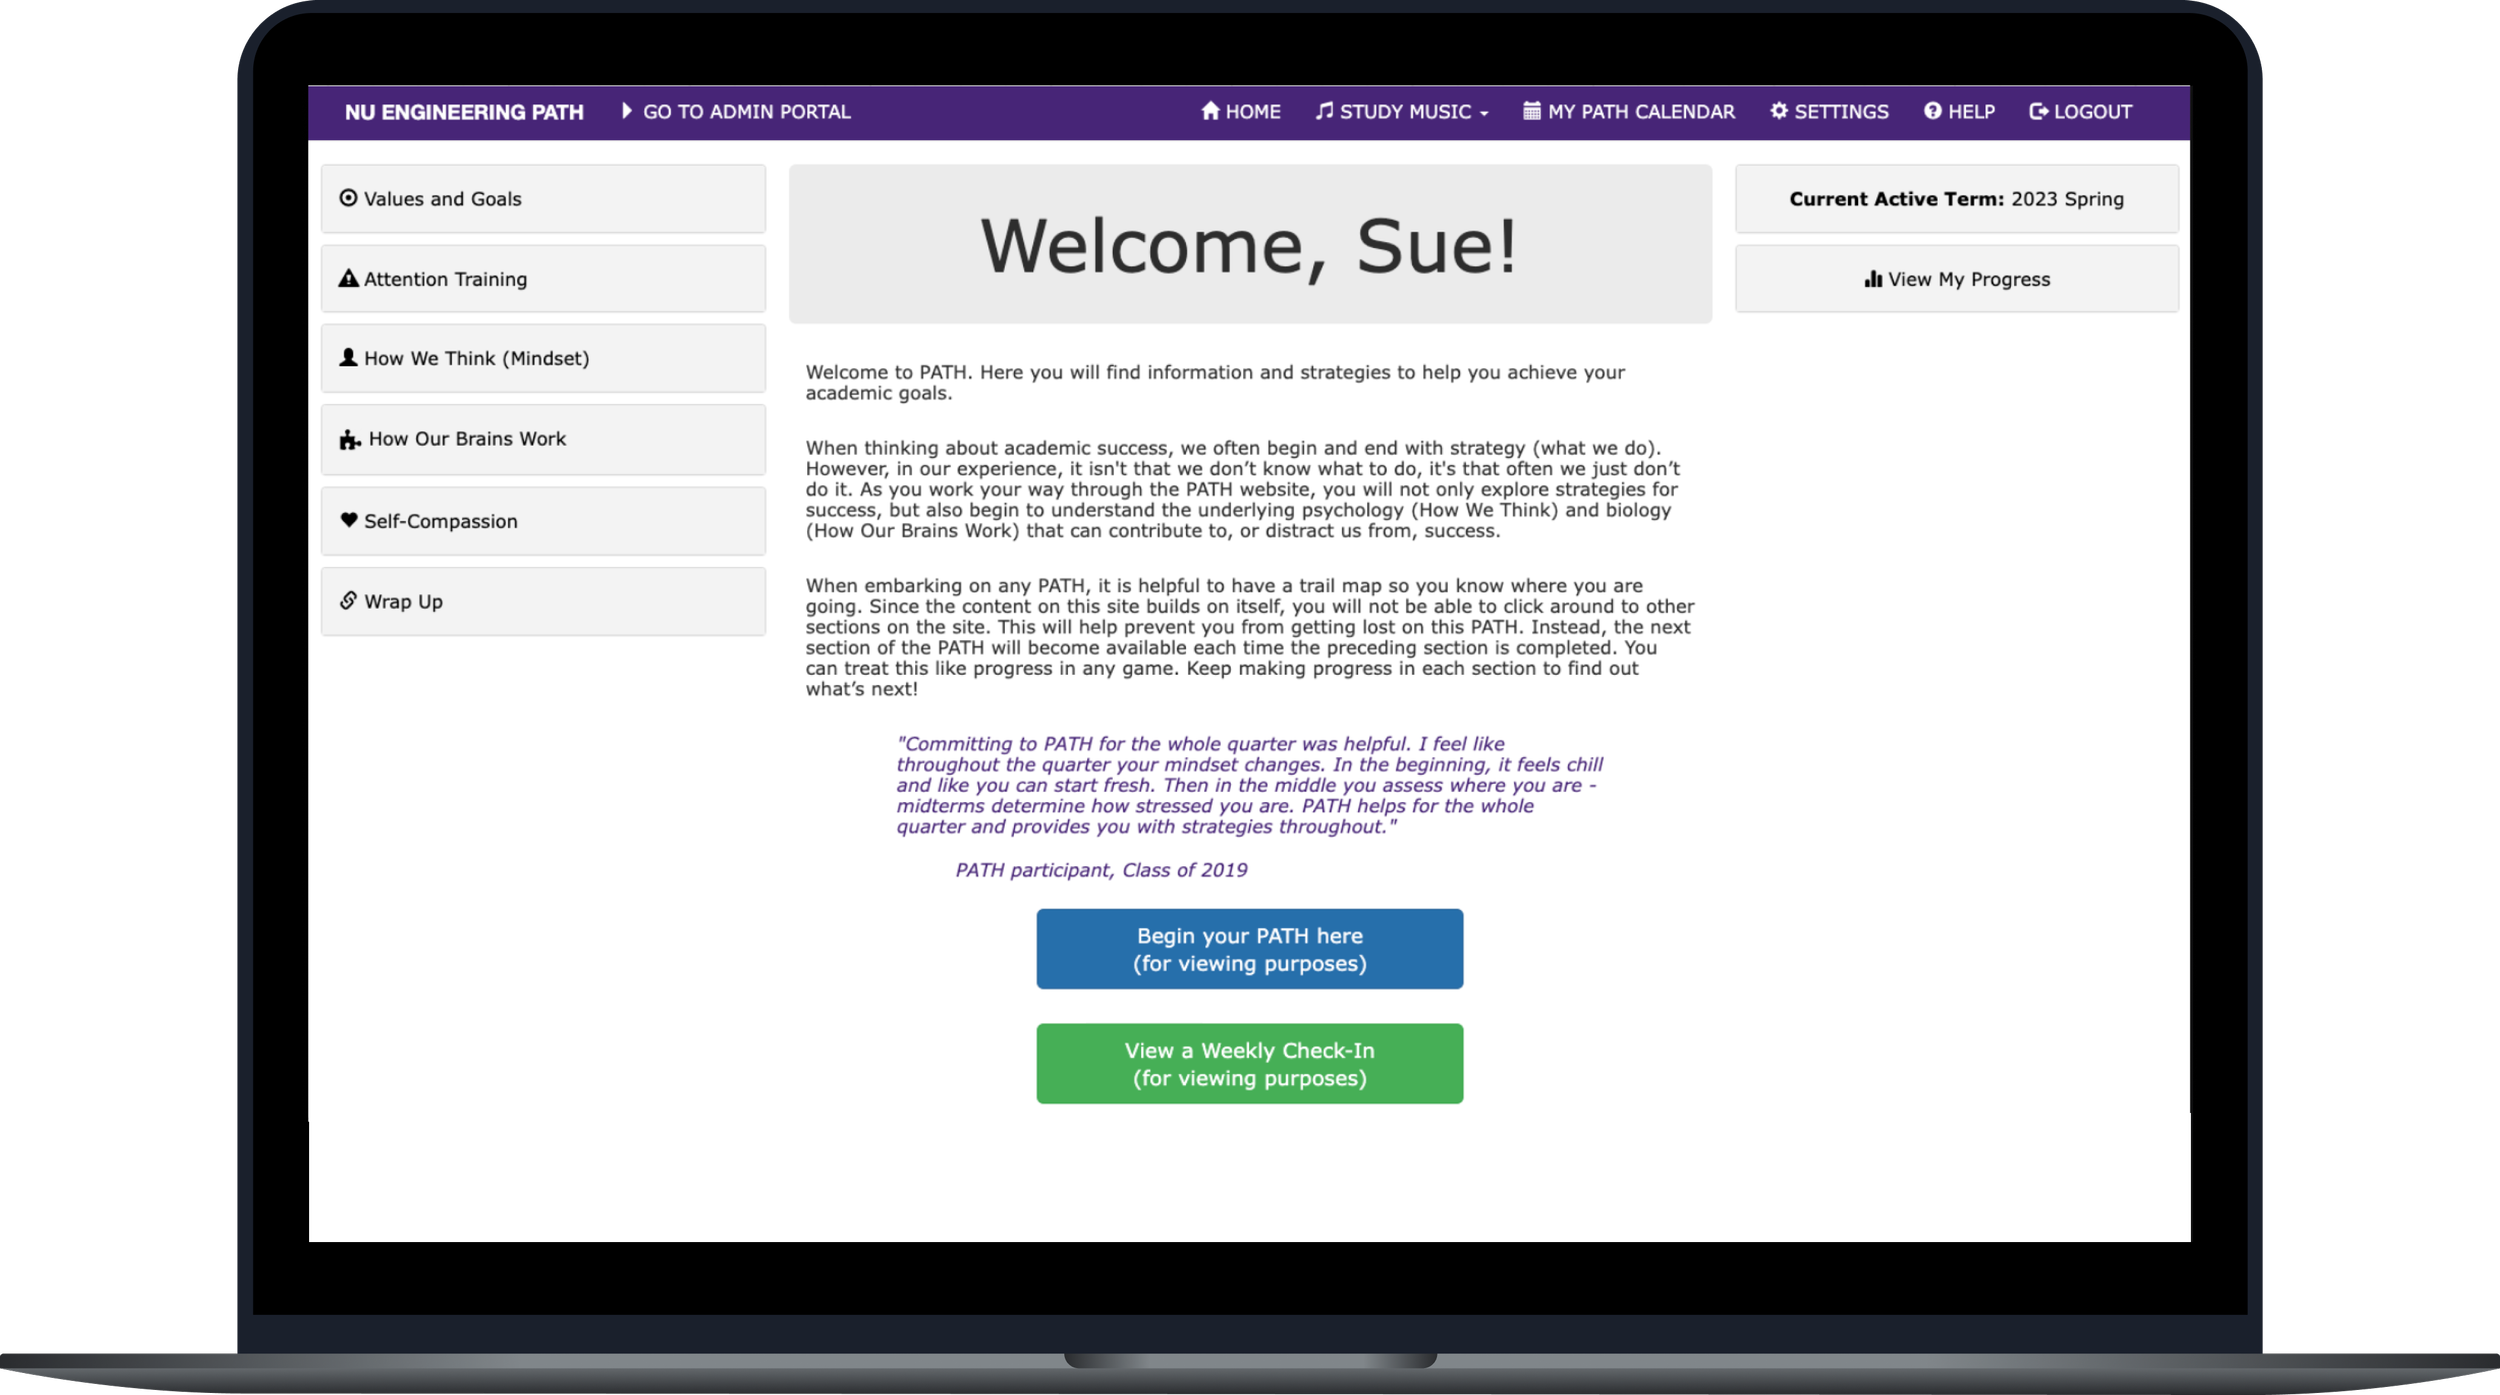Open the My Path Calendar link text
This screenshot has width=2500, height=1395.
[x=1641, y=112]
